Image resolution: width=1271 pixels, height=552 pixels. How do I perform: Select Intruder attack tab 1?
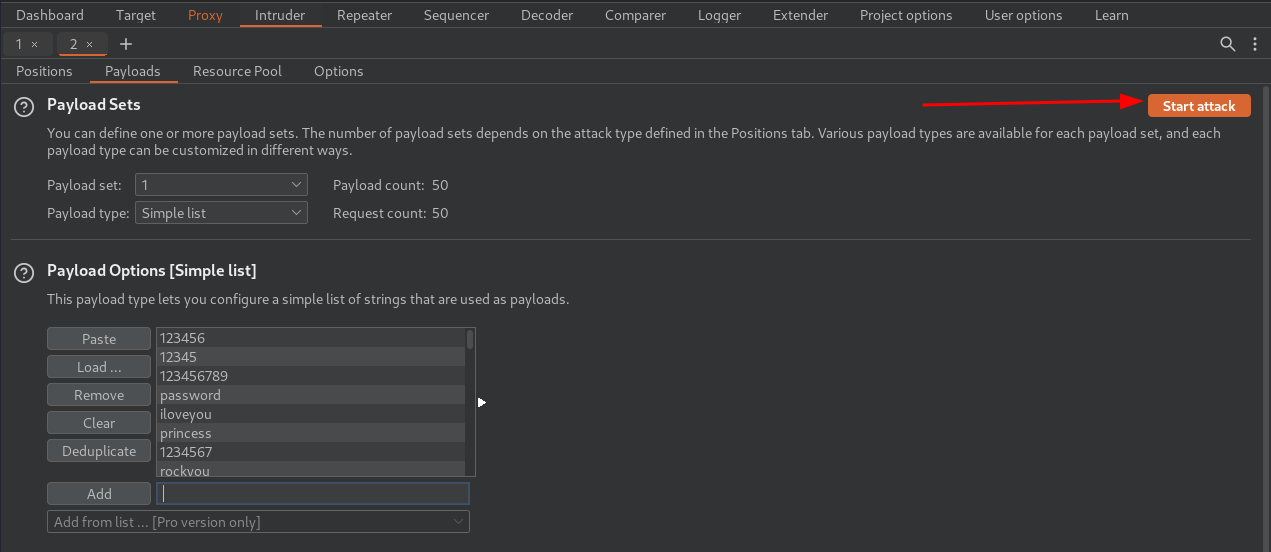(19, 44)
